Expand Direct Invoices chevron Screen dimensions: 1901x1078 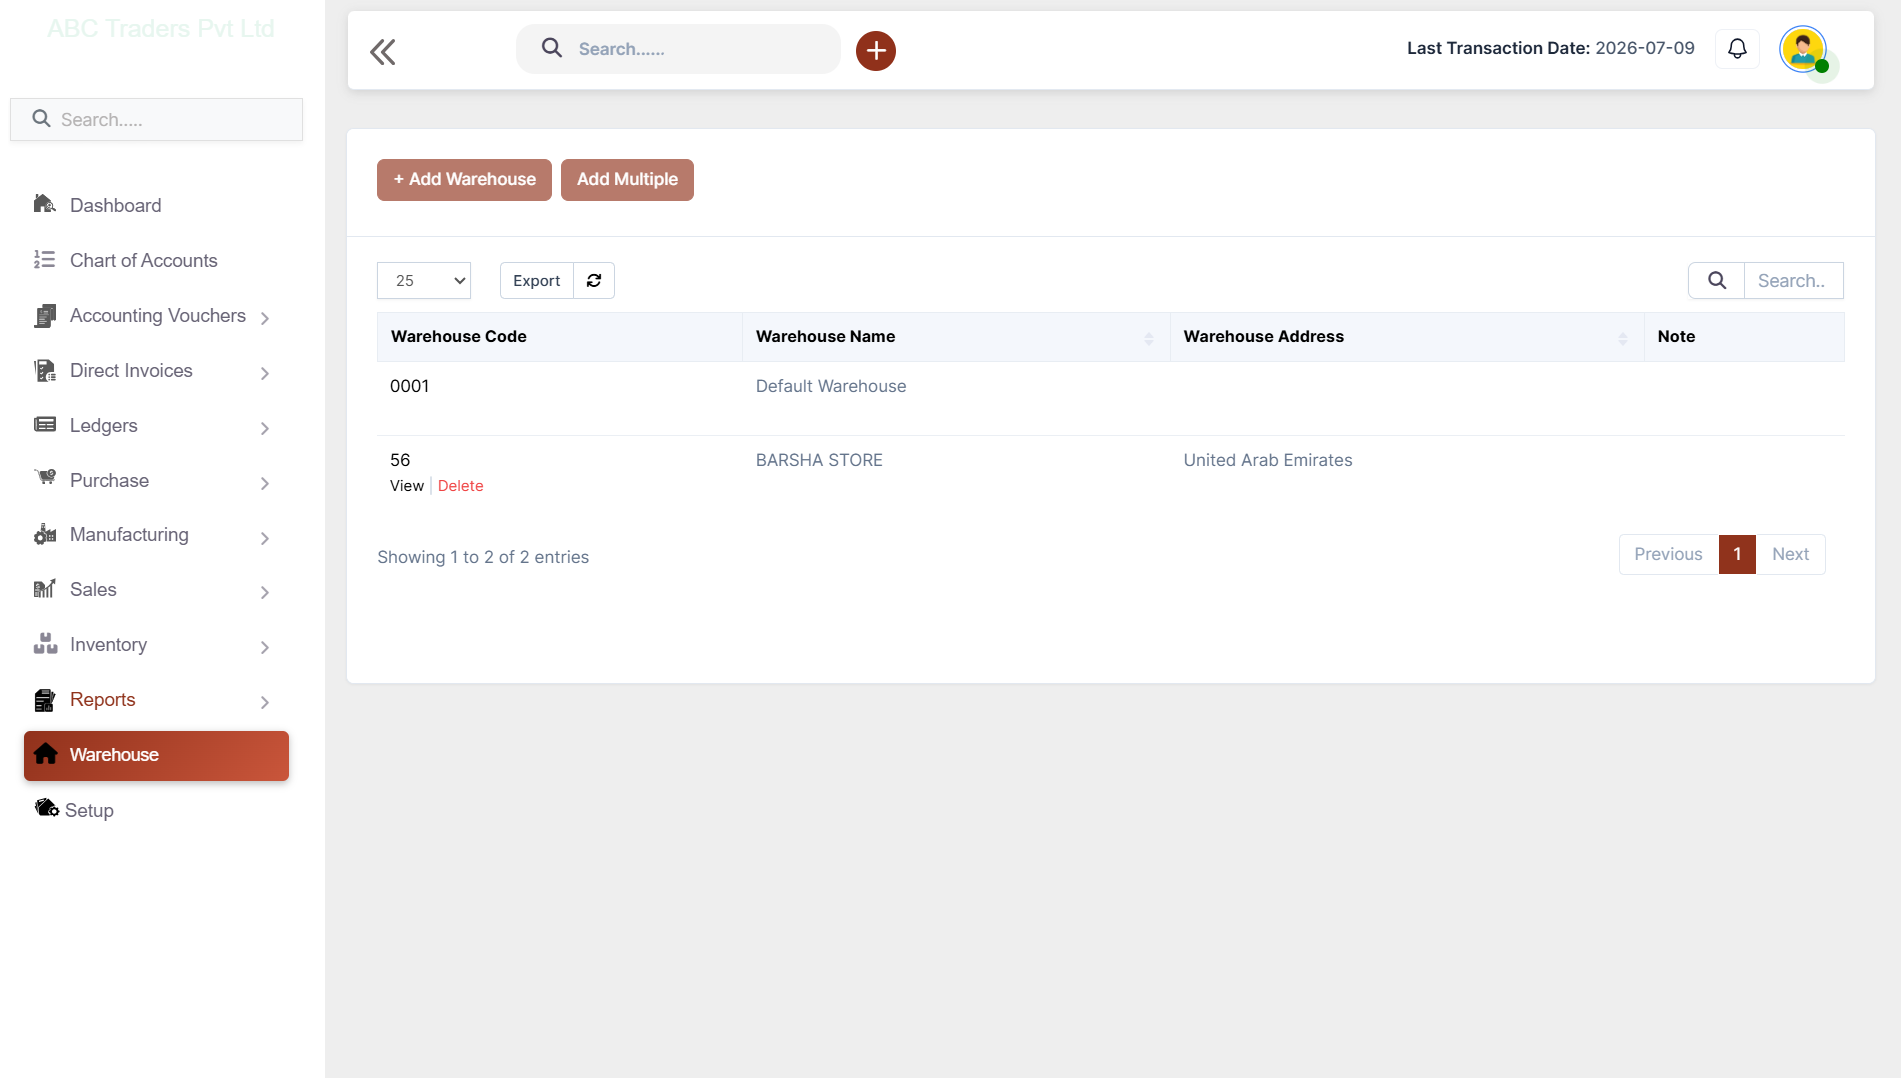(x=265, y=373)
